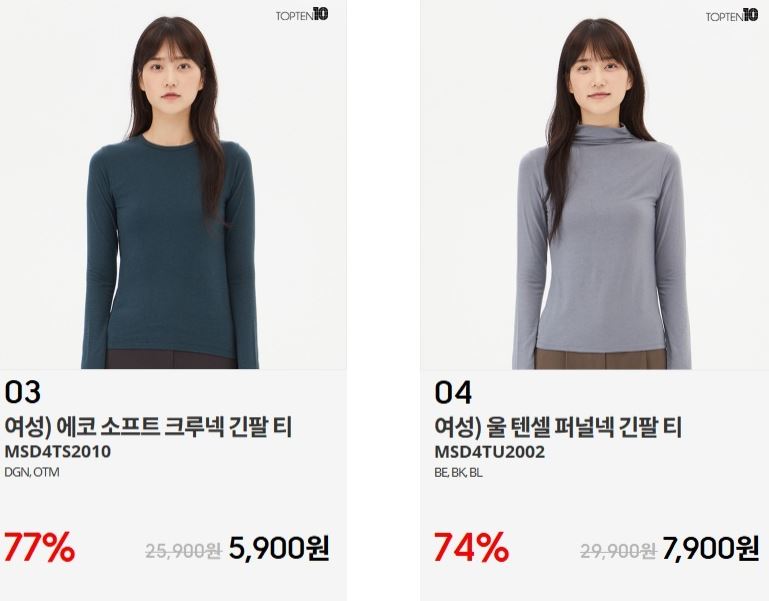The width and height of the screenshot is (769, 601).
Task: Click the TOPTEN10 logo on right product image
Action: tap(732, 15)
